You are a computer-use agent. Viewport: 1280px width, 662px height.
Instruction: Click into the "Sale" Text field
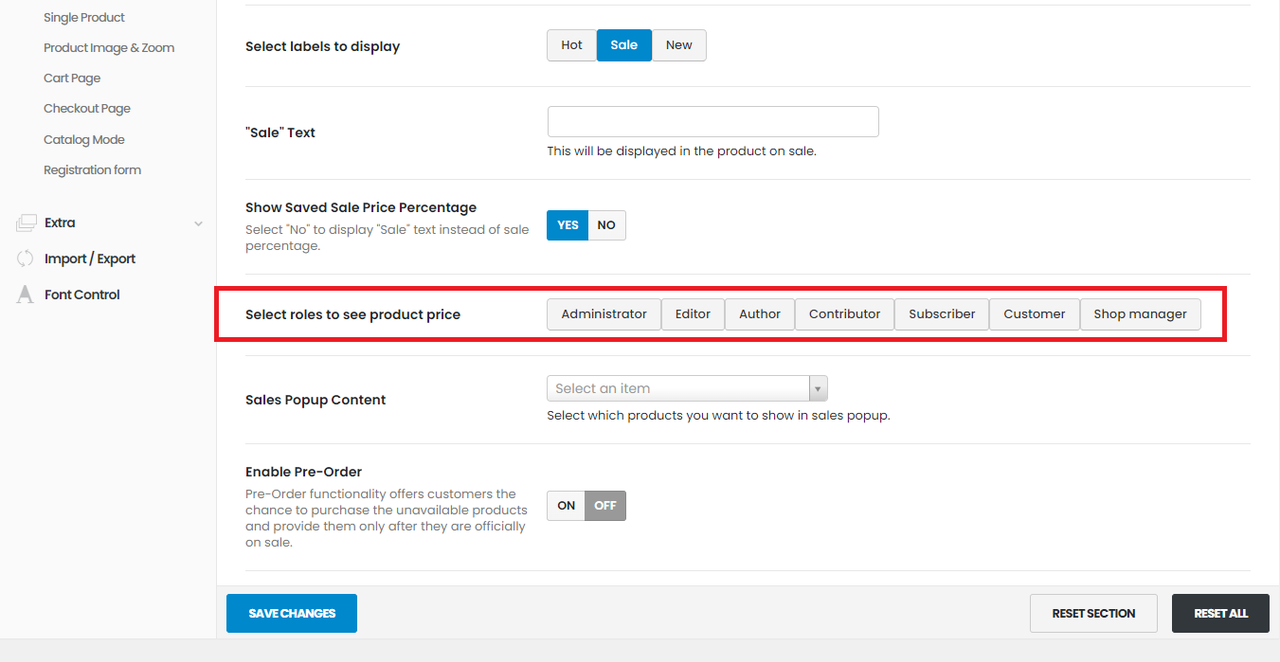click(712, 122)
